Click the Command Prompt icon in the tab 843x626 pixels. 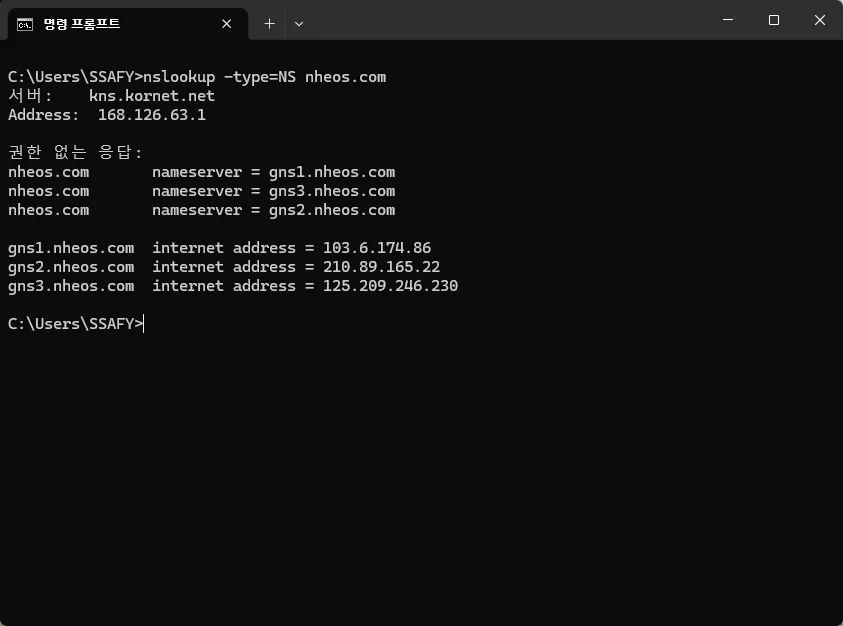click(25, 24)
